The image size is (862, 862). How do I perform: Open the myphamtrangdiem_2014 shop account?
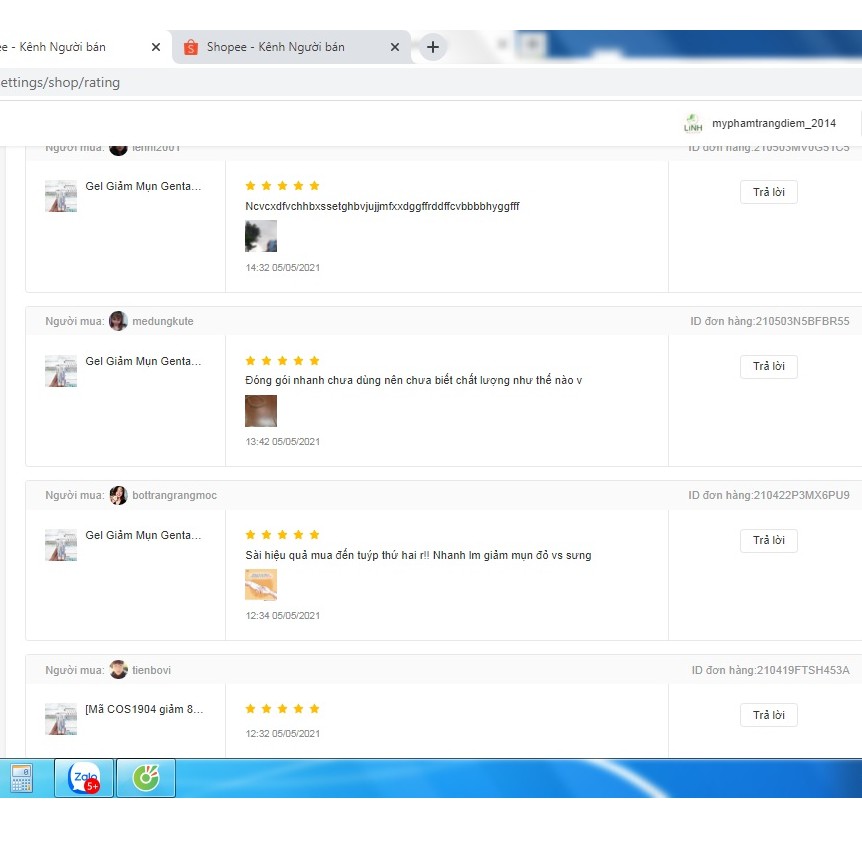774,123
